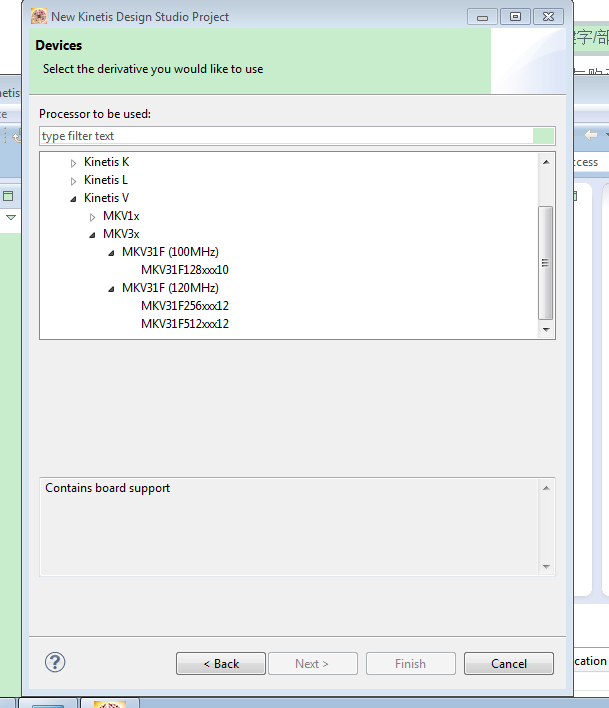609x708 pixels.
Task: Select MKV31F (100MHz) label
Action: pyautogui.click(x=170, y=252)
